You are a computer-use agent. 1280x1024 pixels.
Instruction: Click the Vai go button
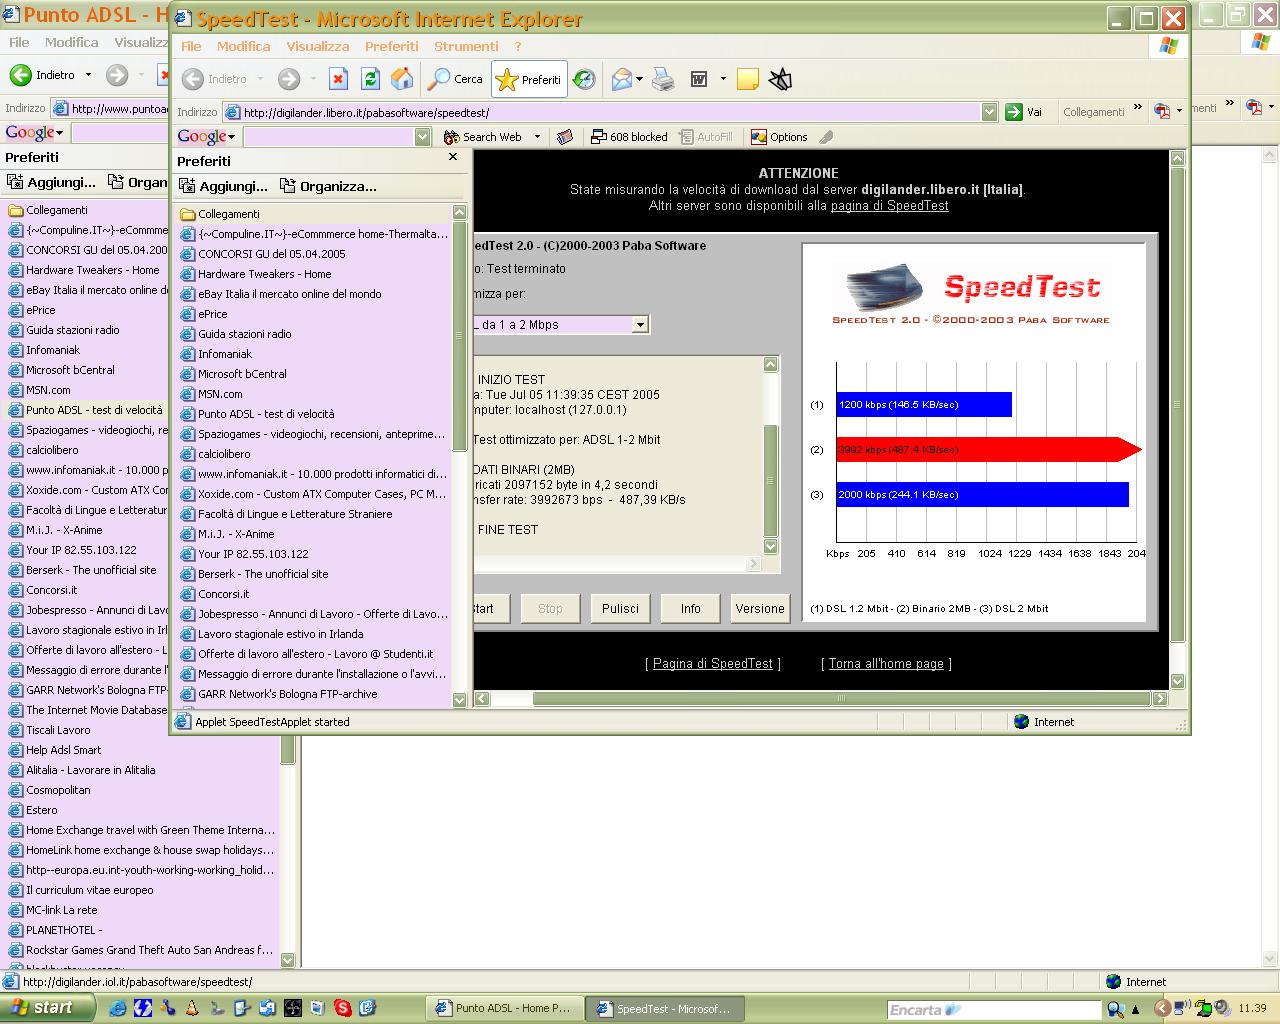[1024, 112]
